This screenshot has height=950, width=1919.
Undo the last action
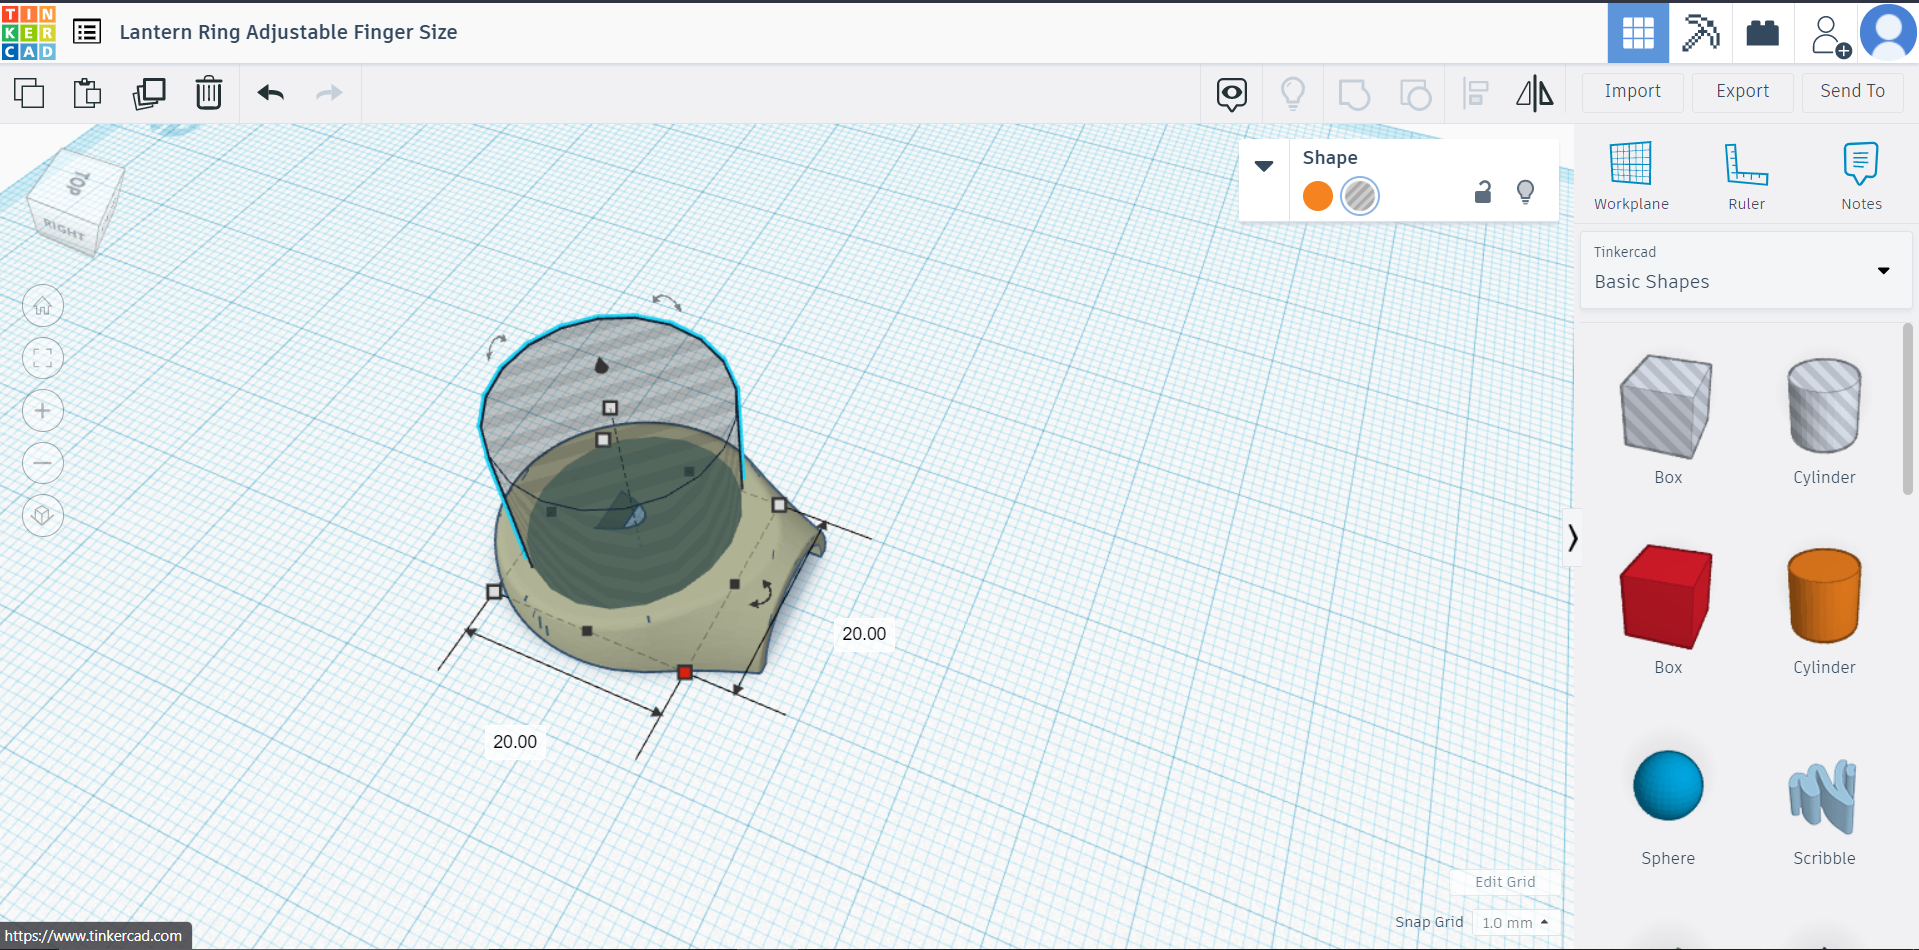[270, 93]
